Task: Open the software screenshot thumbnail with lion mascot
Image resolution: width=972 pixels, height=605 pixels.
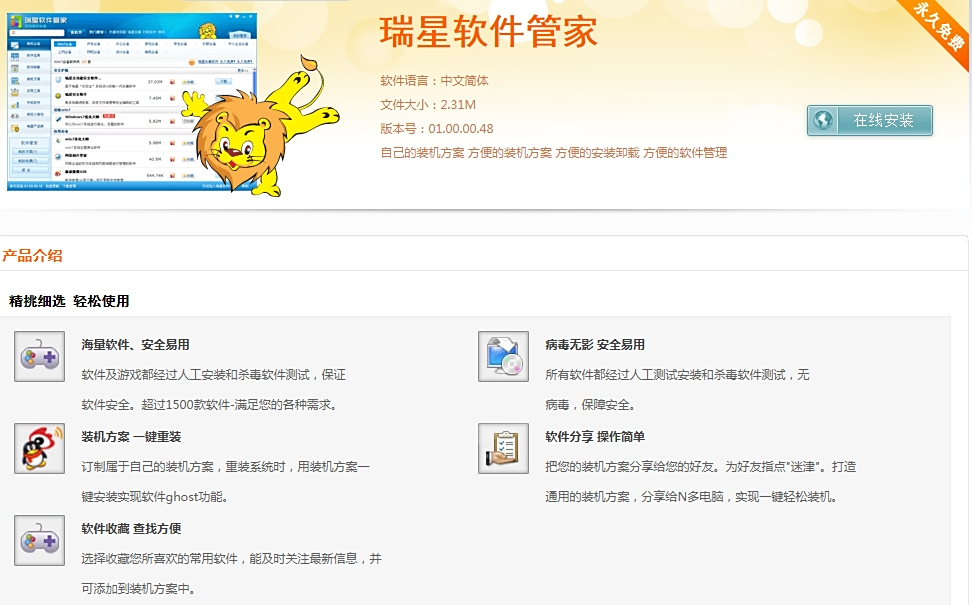Action: pyautogui.click(x=131, y=102)
